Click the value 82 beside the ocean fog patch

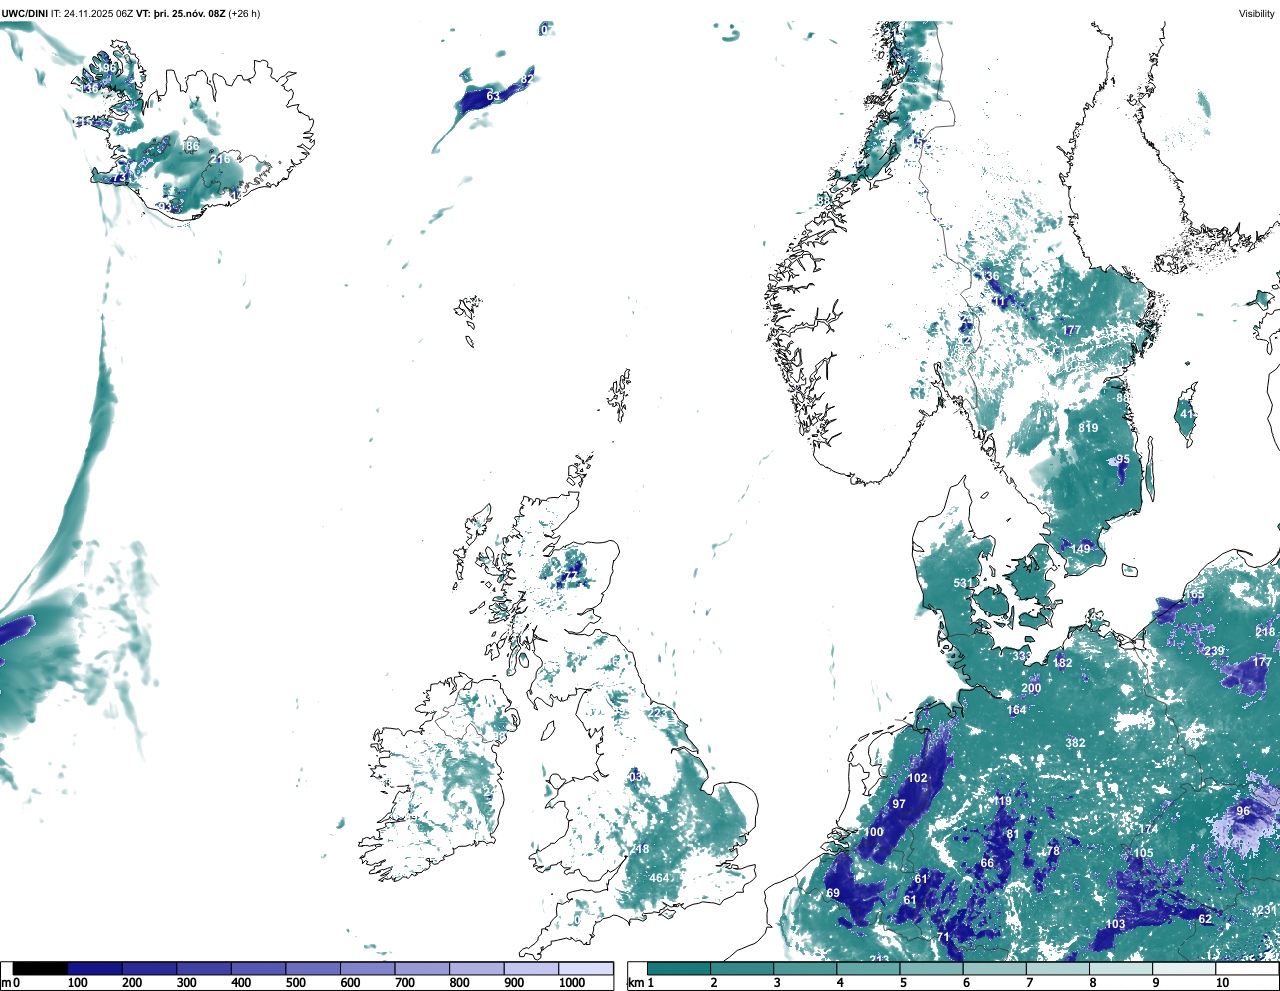pyautogui.click(x=527, y=79)
